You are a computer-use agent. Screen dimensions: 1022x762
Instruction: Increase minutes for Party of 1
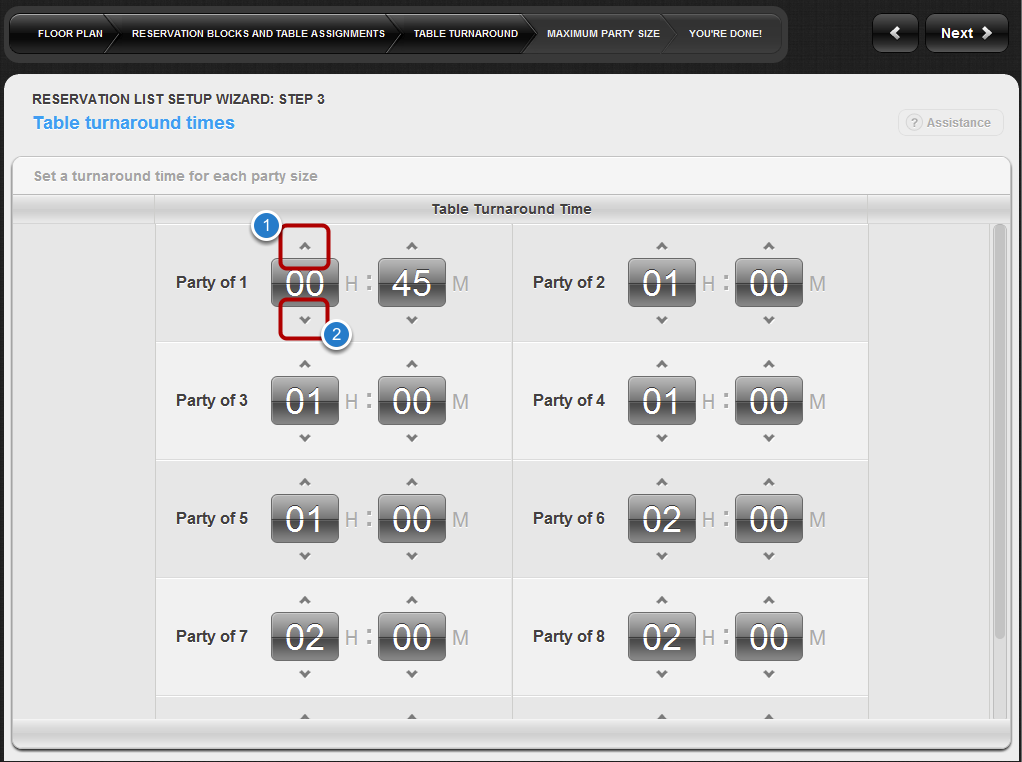(412, 247)
